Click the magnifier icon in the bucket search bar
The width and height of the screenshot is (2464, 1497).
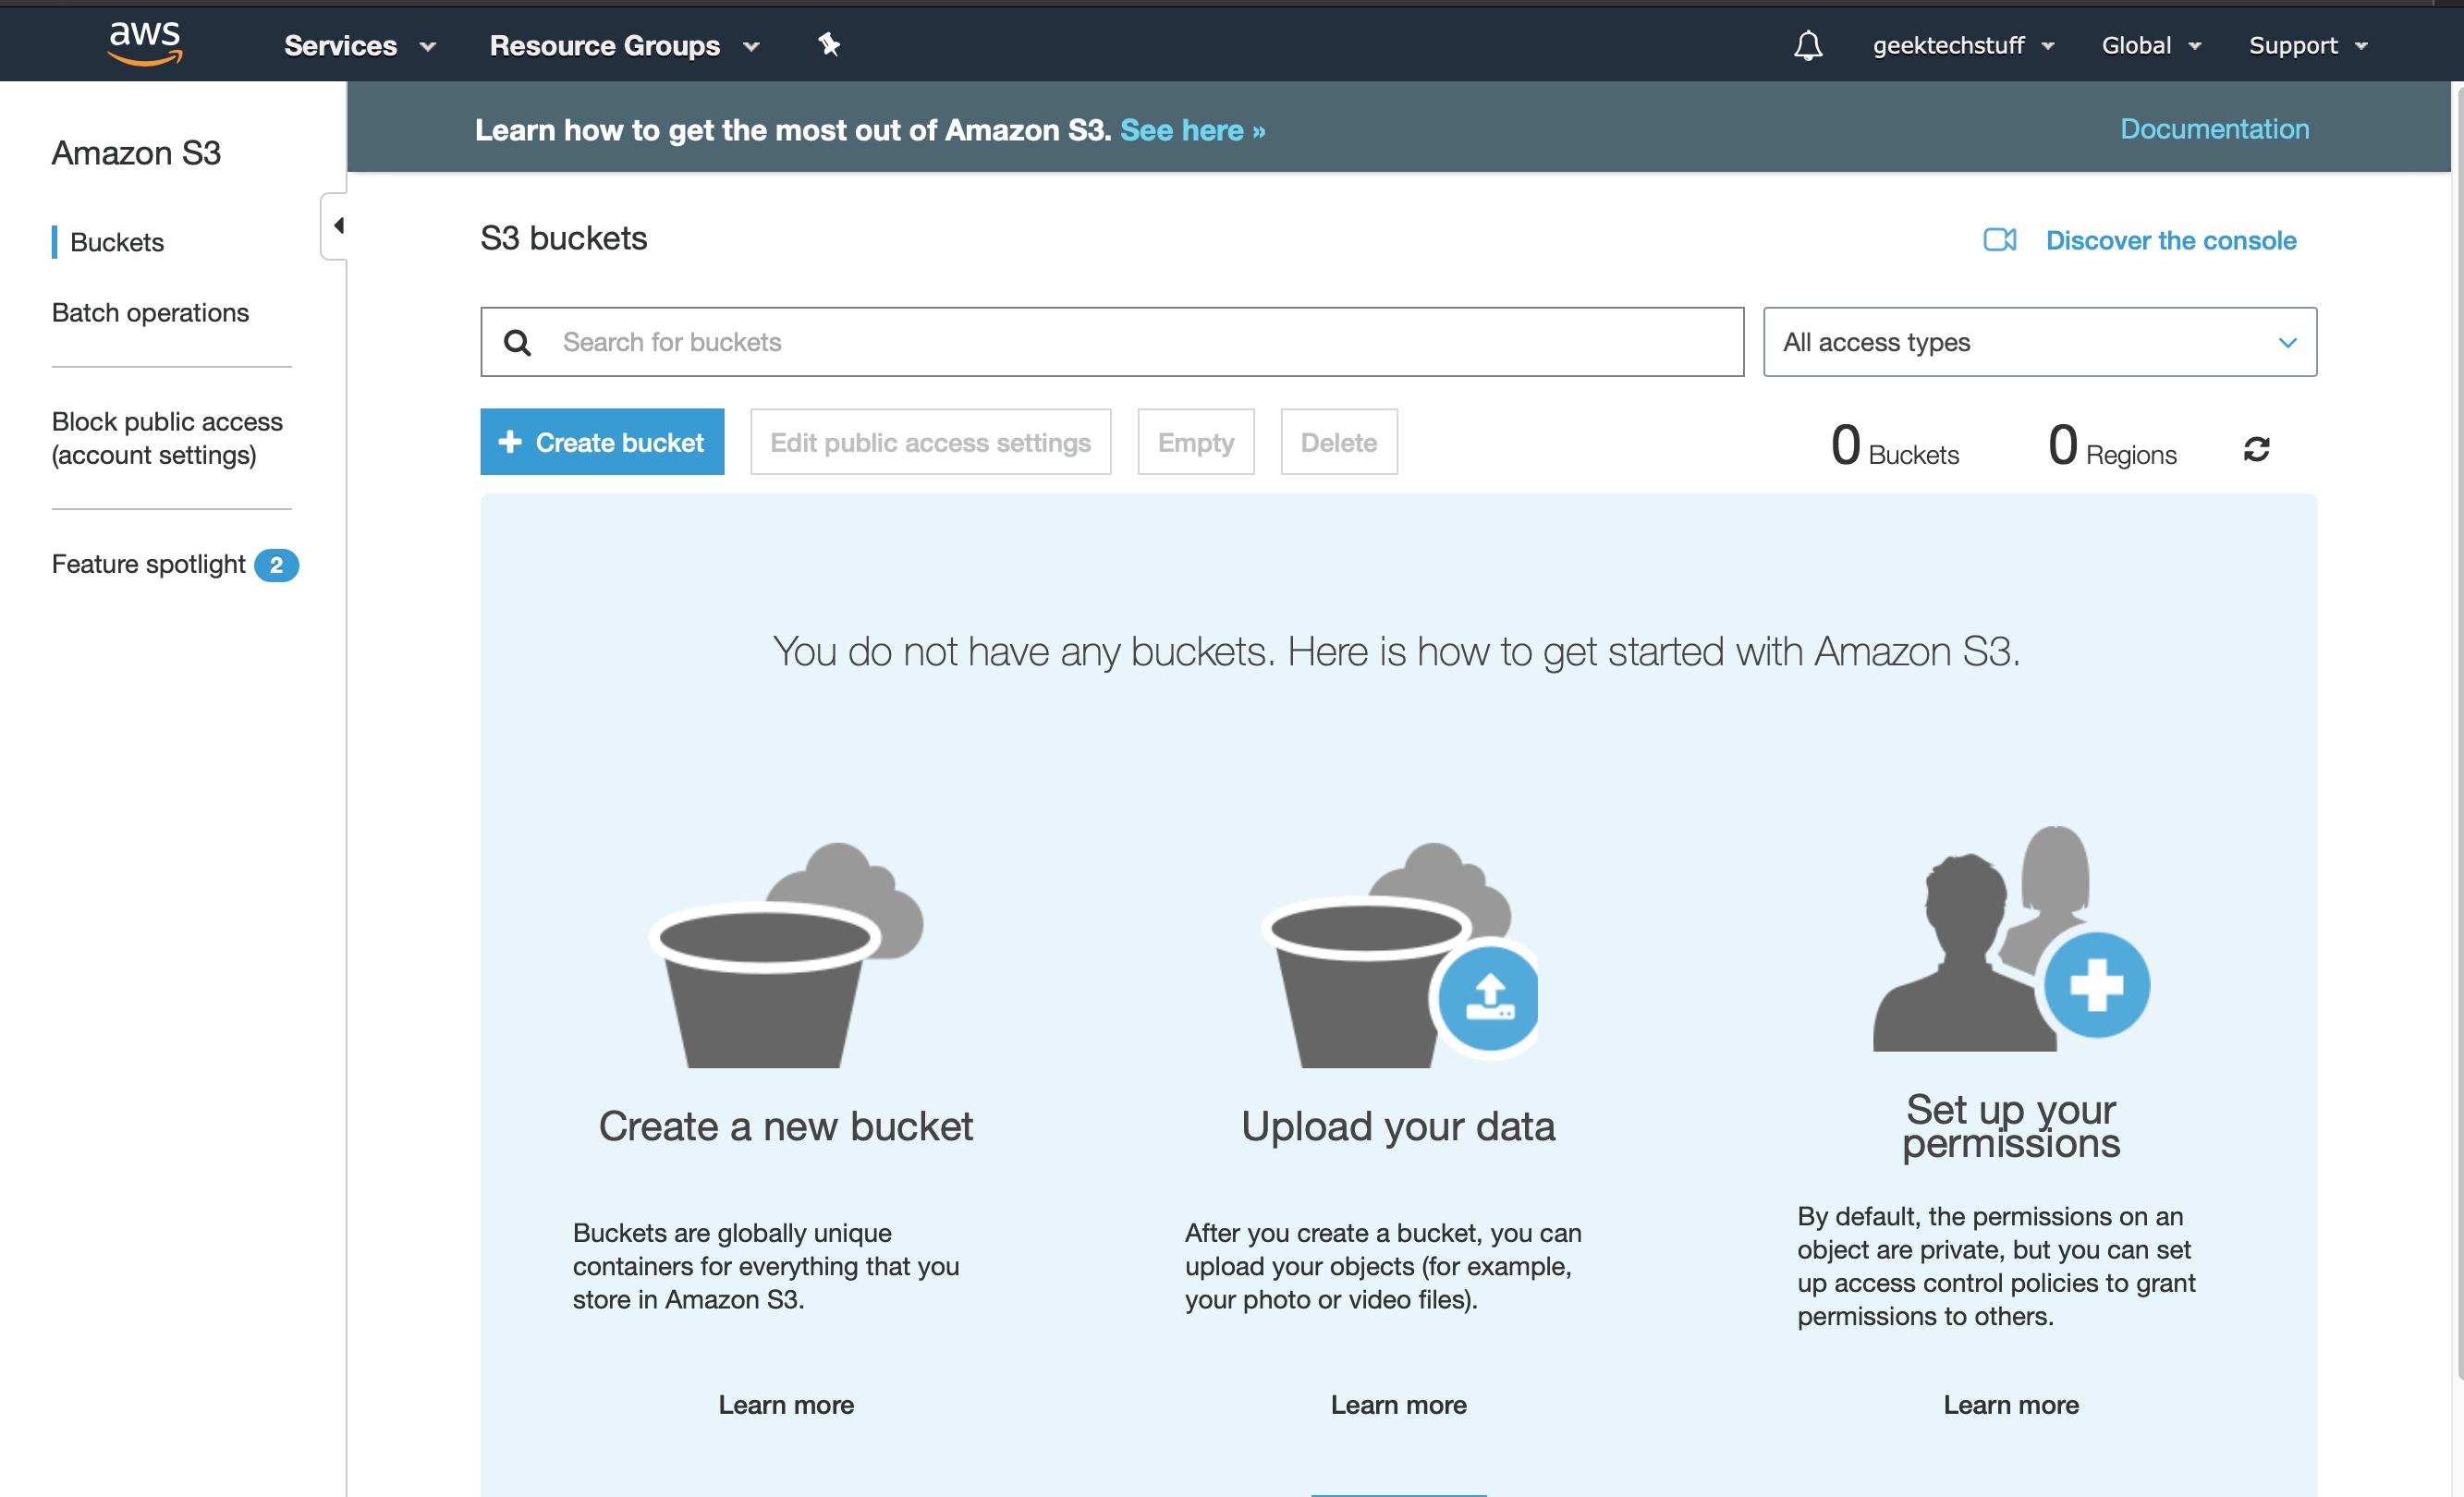click(518, 341)
